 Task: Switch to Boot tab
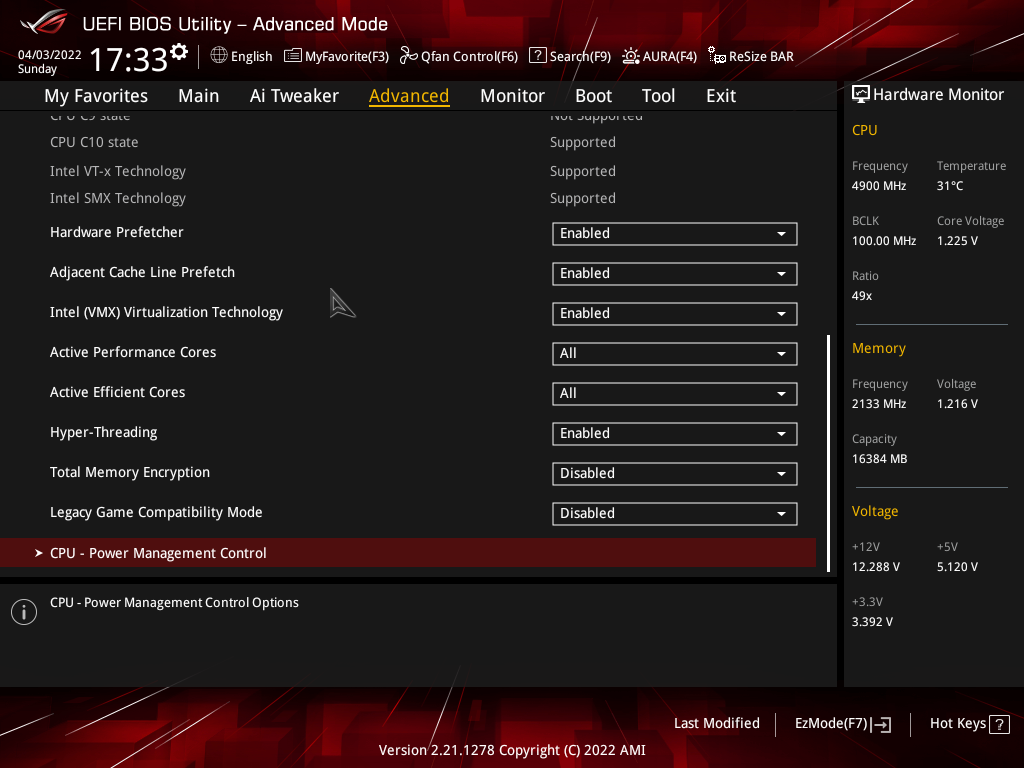(593, 96)
